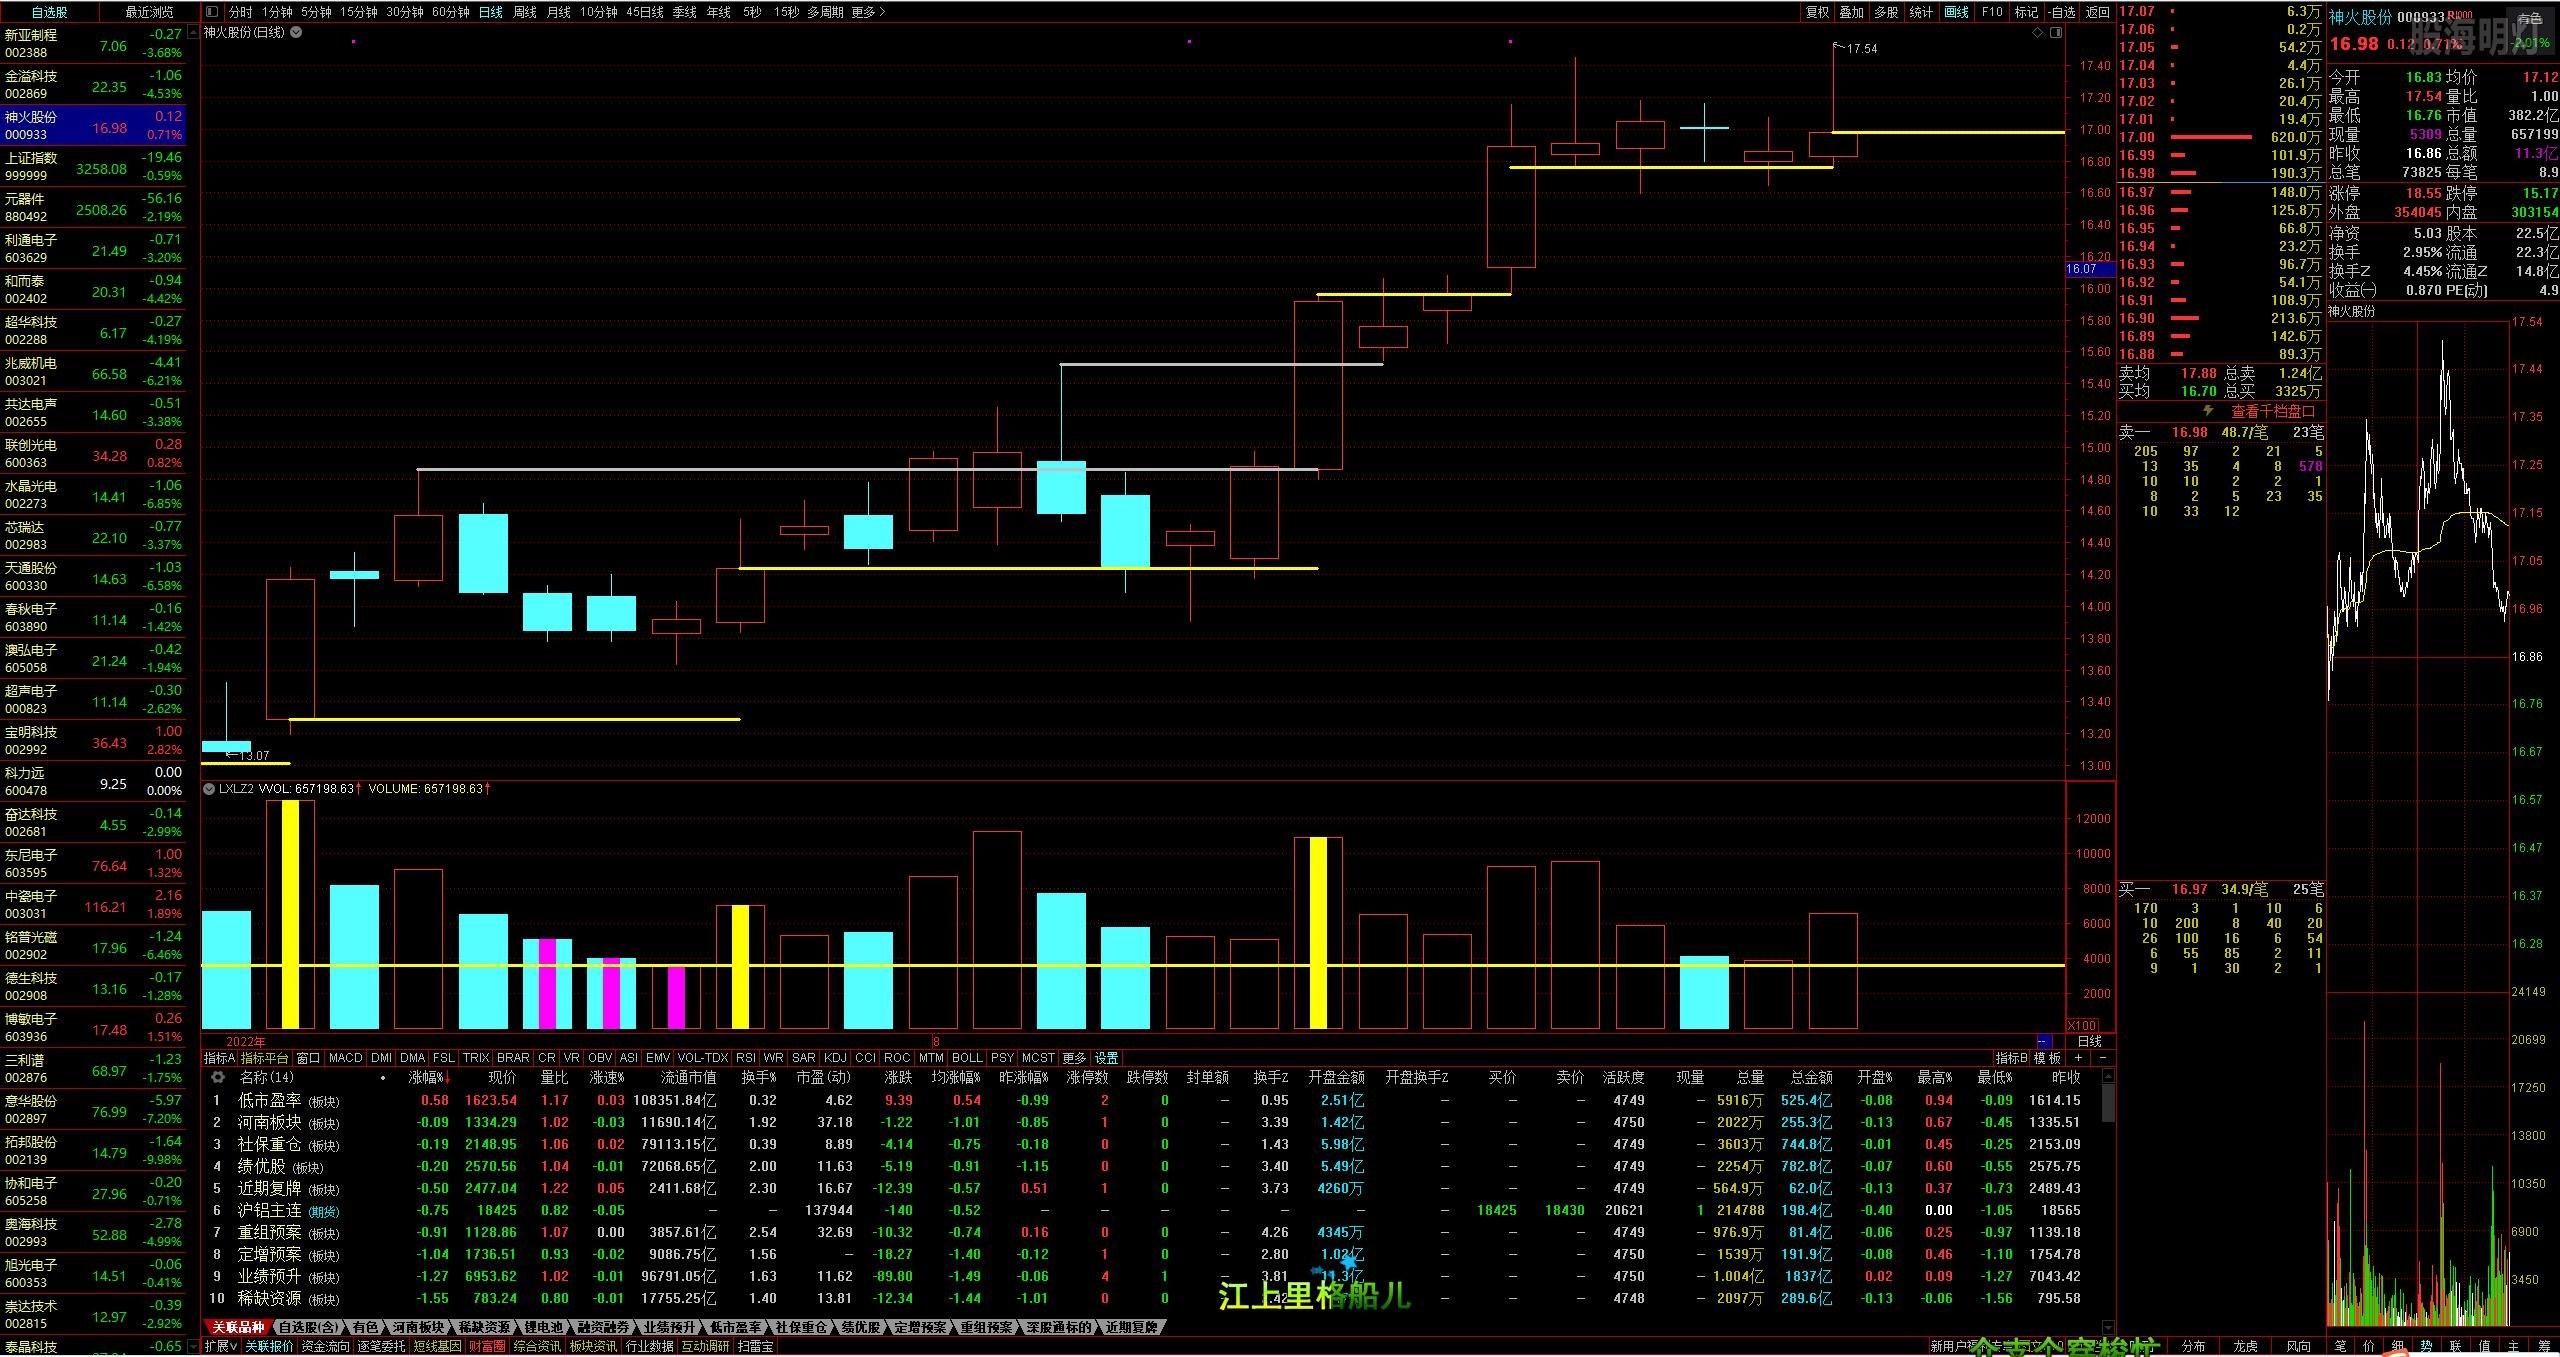Image resolution: width=2560 pixels, height=1357 pixels.
Task: Open the 龙虎 panel
Action: (2246, 1347)
